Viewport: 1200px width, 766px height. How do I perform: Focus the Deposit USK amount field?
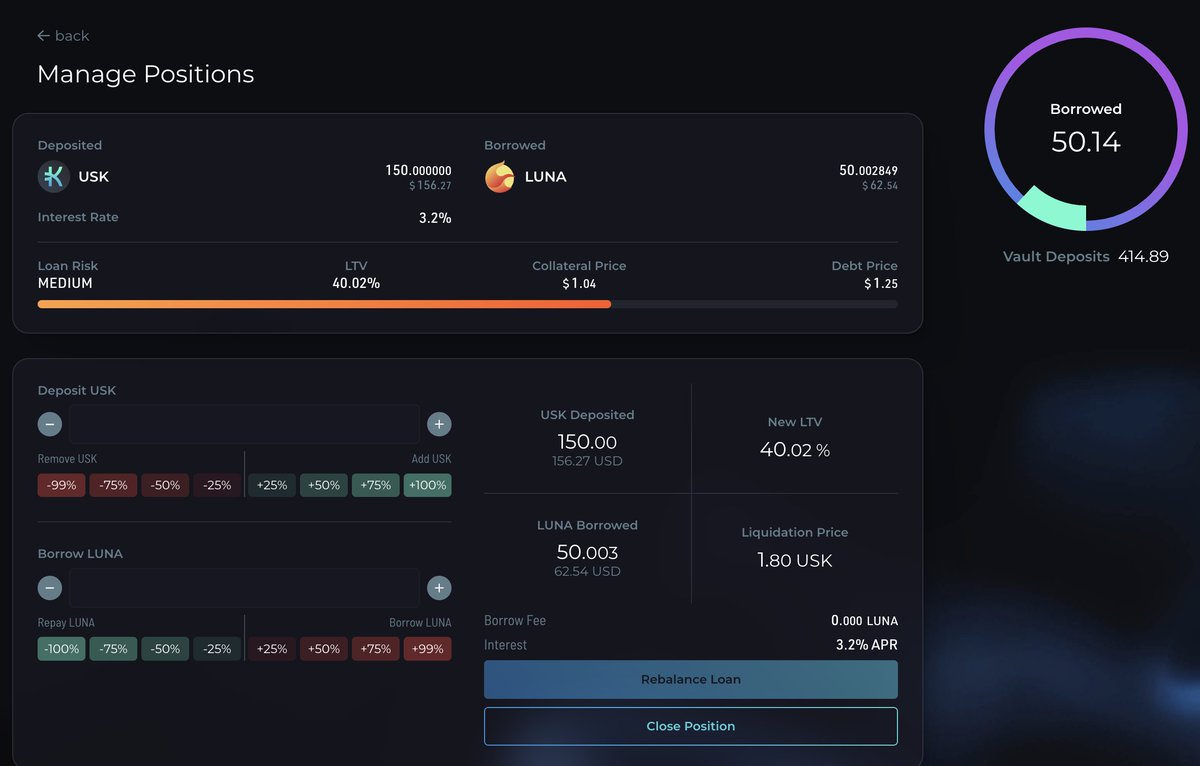coord(244,424)
